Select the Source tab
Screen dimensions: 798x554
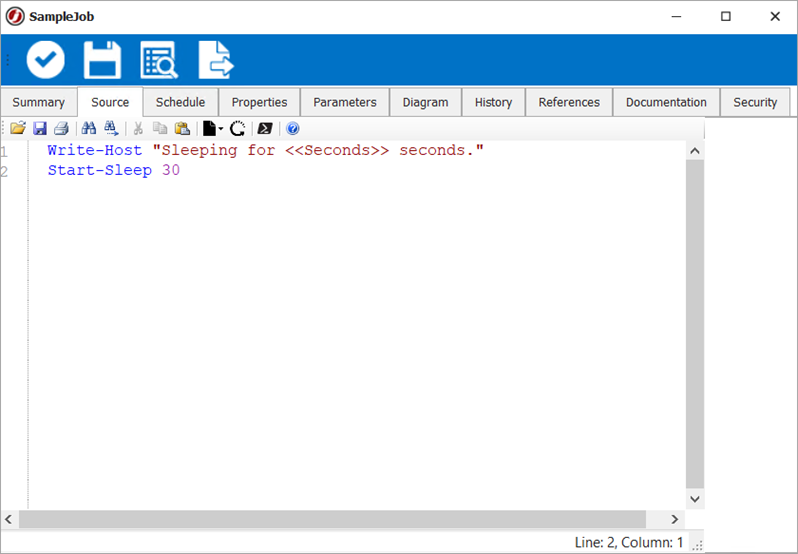[x=110, y=102]
